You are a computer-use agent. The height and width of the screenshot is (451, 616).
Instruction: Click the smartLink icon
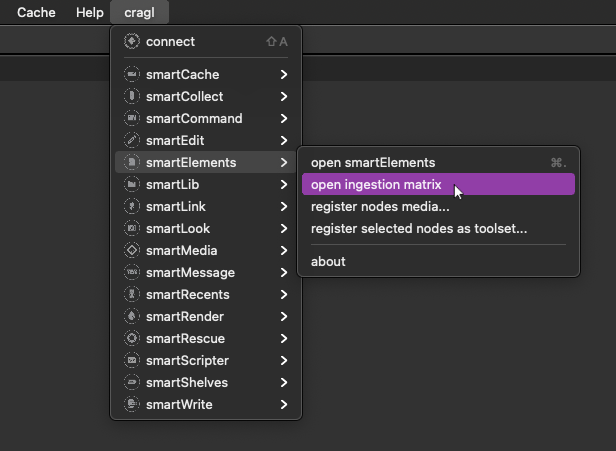[131, 207]
